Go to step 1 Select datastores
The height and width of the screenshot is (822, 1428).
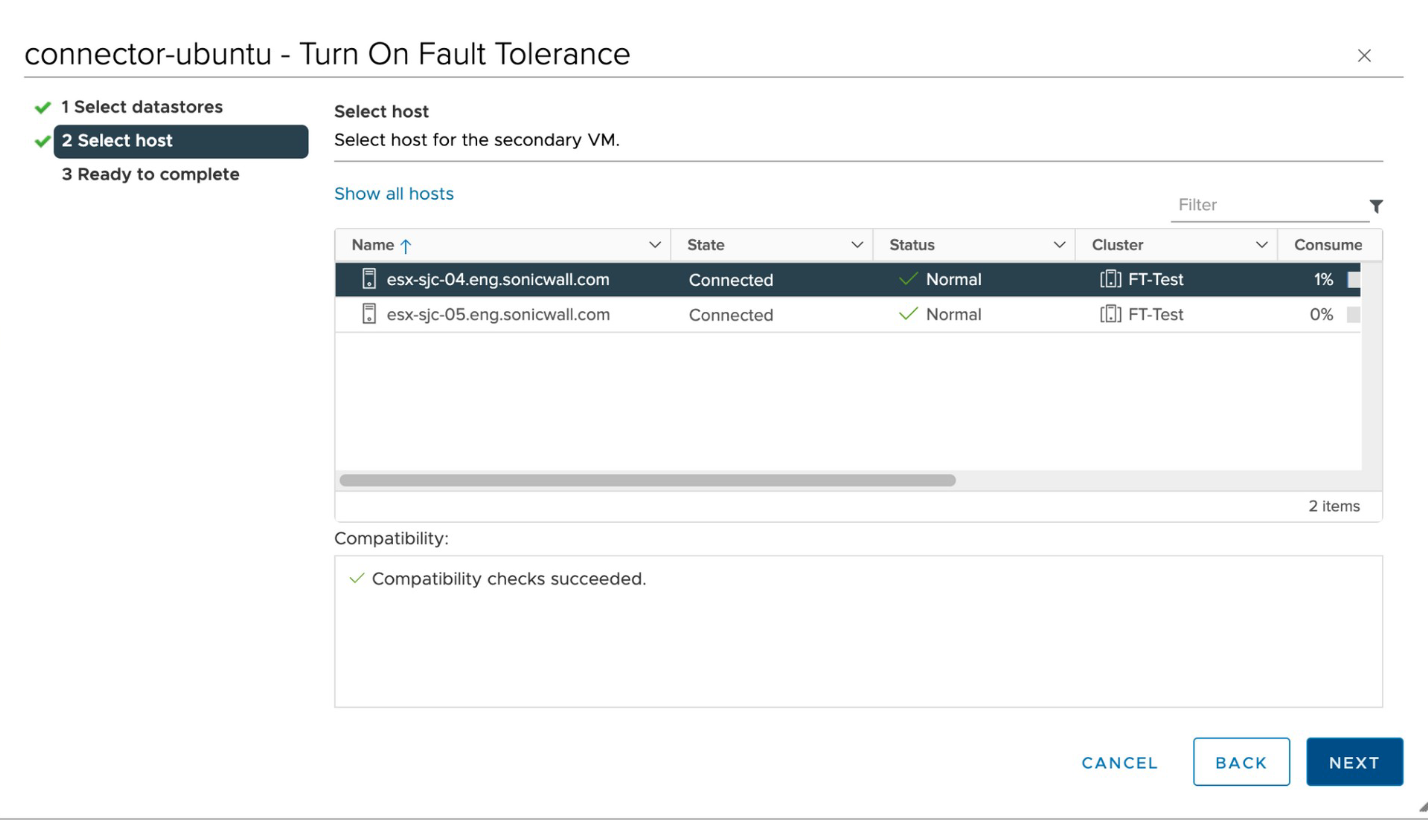[x=142, y=107]
